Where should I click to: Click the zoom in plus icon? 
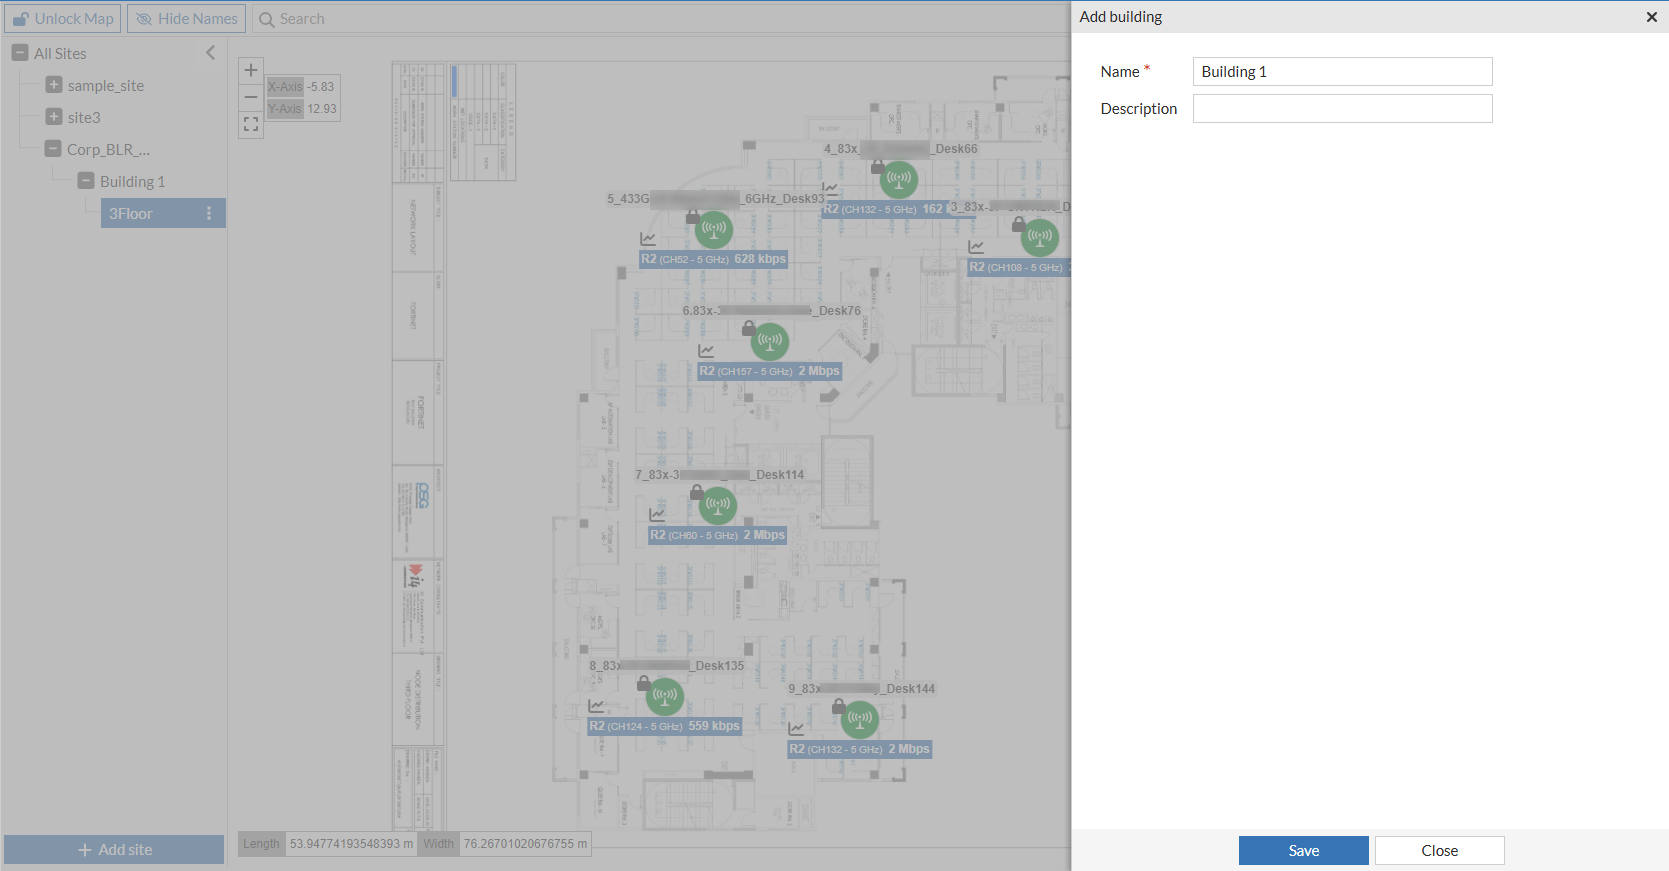click(251, 70)
